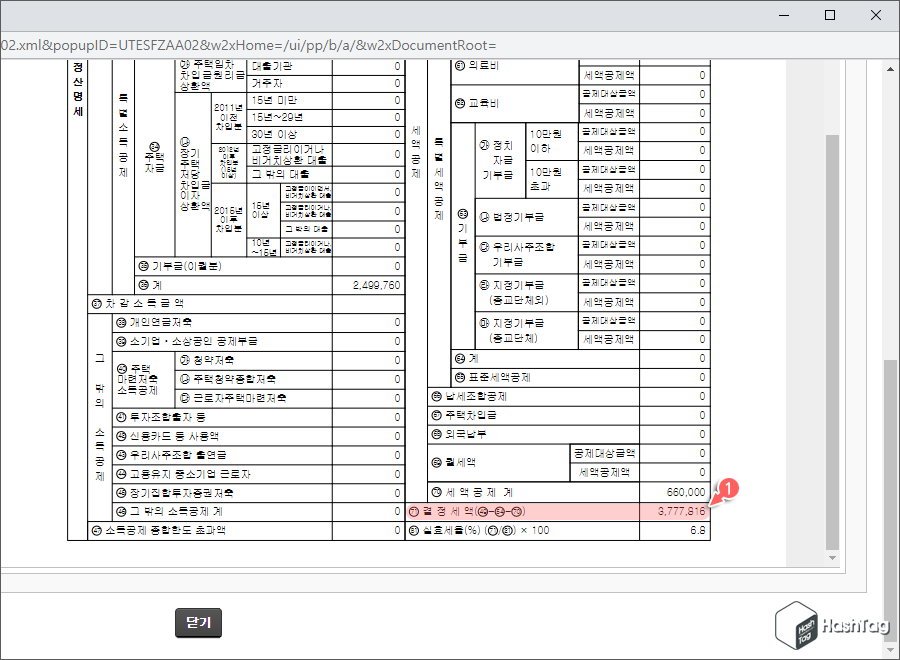Select the 주택차입금 label
Screen dimensions: 900x660
tap(464, 416)
